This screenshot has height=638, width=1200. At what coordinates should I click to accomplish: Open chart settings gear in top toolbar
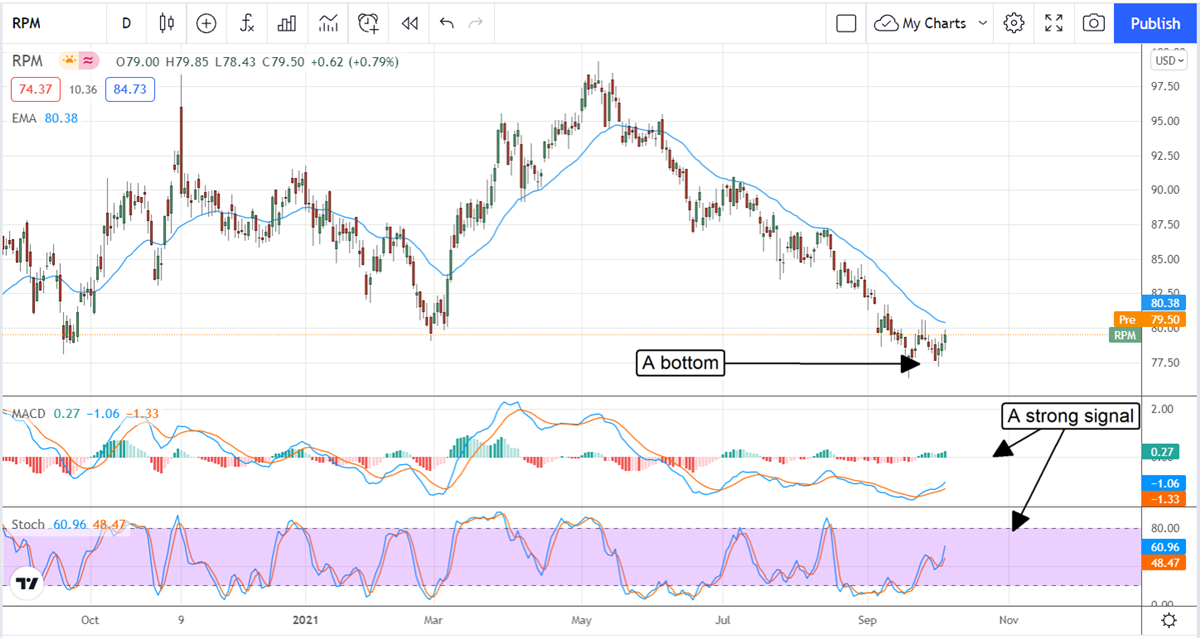tap(1014, 22)
